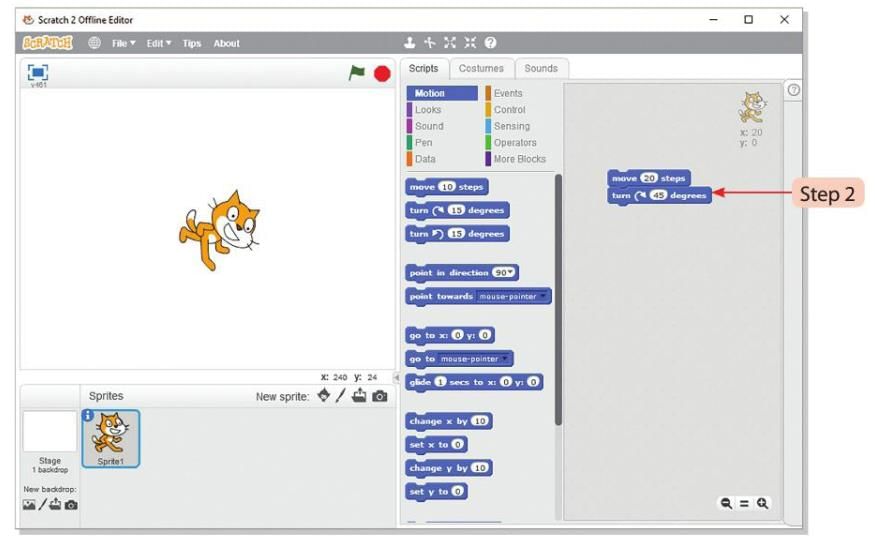This screenshot has width=875, height=544.
Task: Click the move 20 steps script block
Action: 649,178
